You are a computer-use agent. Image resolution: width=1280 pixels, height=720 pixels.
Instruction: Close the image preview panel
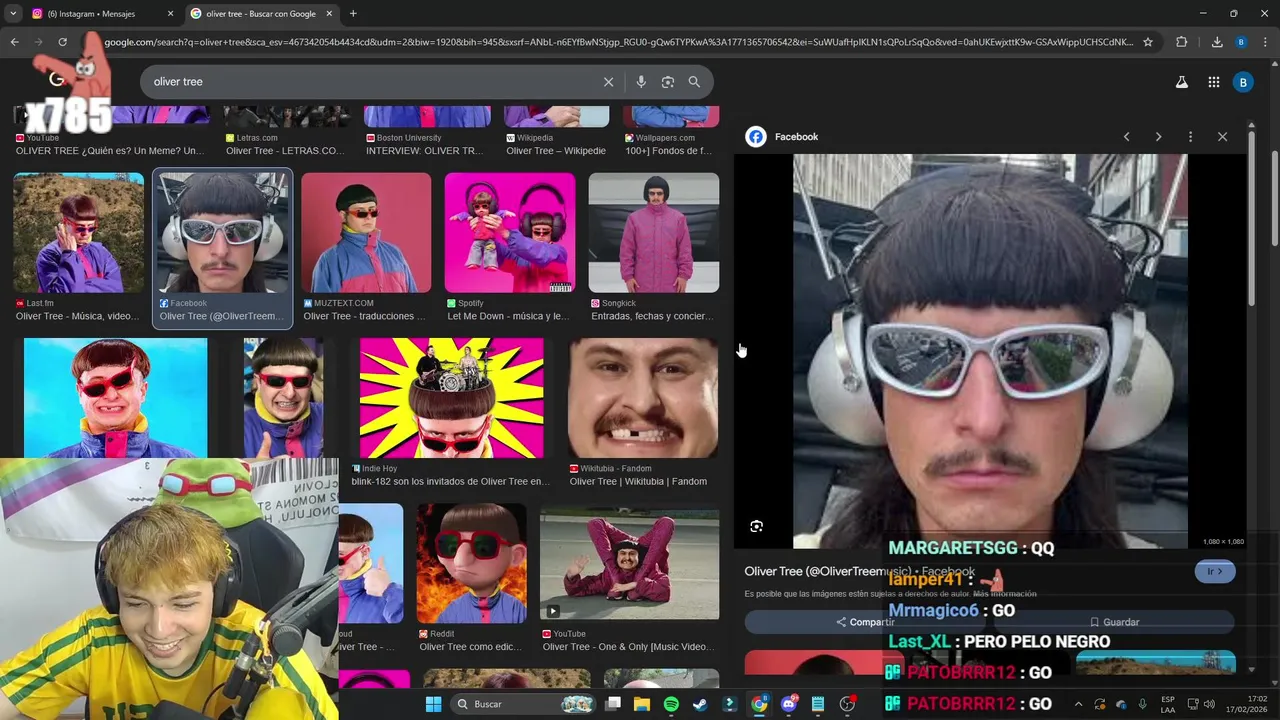pos(1222,137)
